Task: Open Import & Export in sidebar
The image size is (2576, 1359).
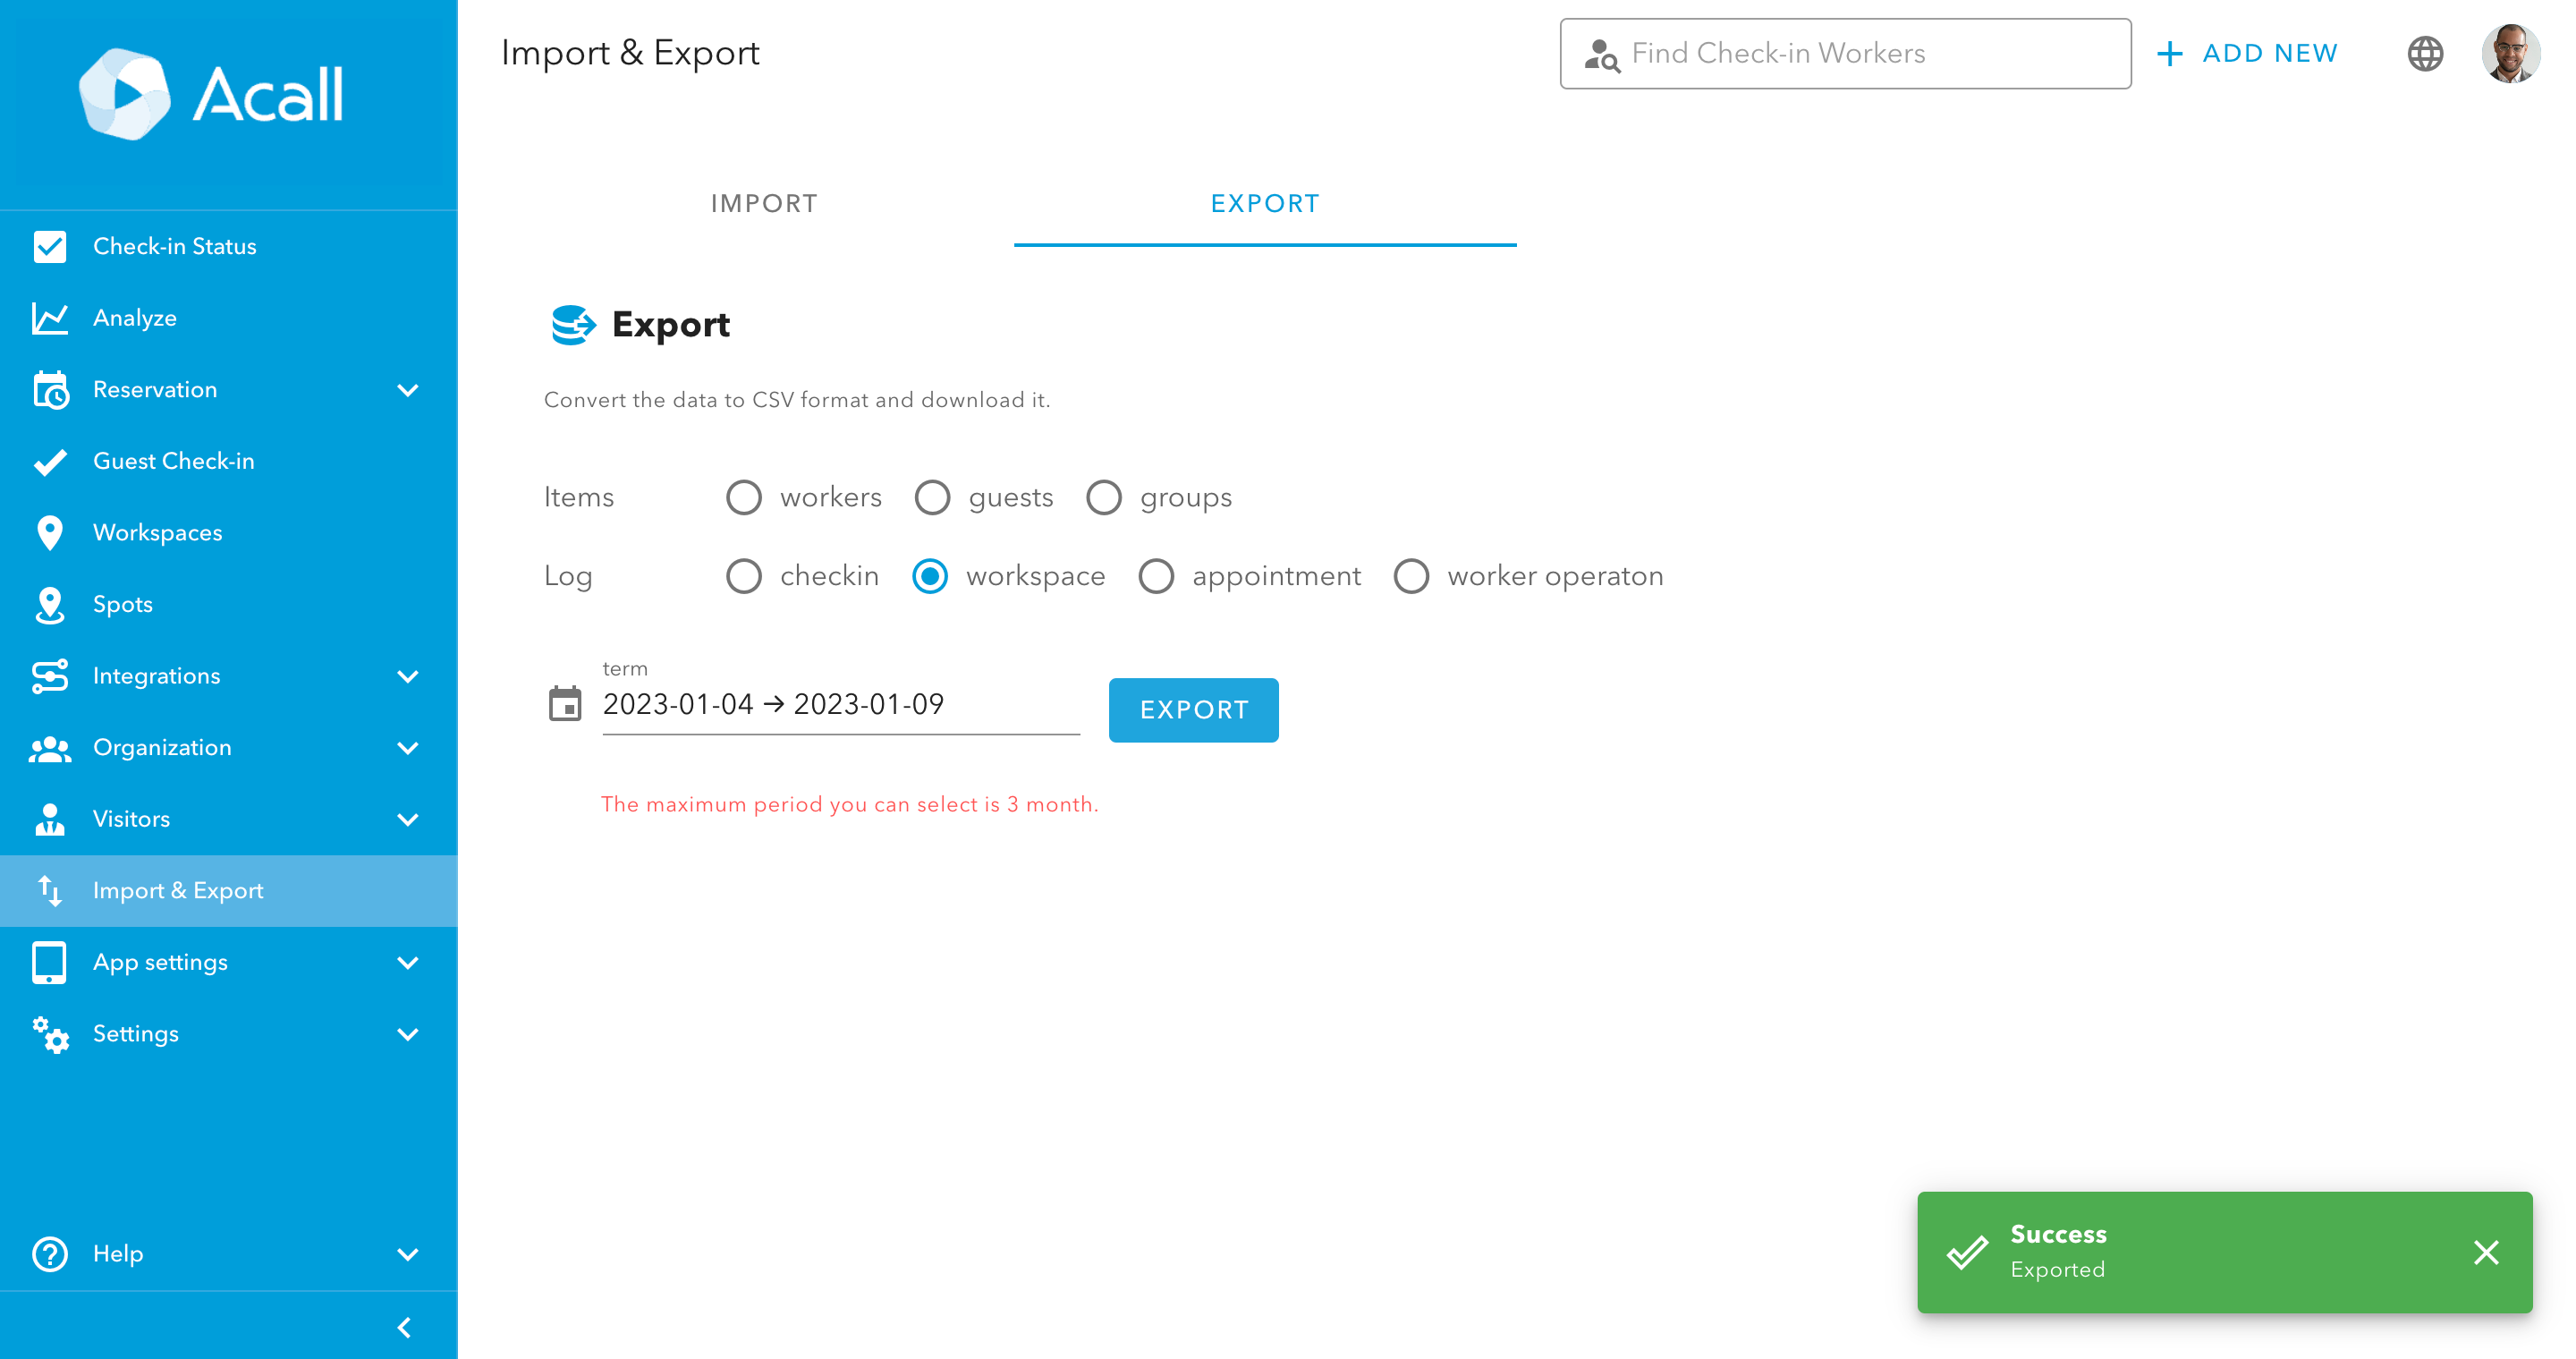Action: (229, 891)
